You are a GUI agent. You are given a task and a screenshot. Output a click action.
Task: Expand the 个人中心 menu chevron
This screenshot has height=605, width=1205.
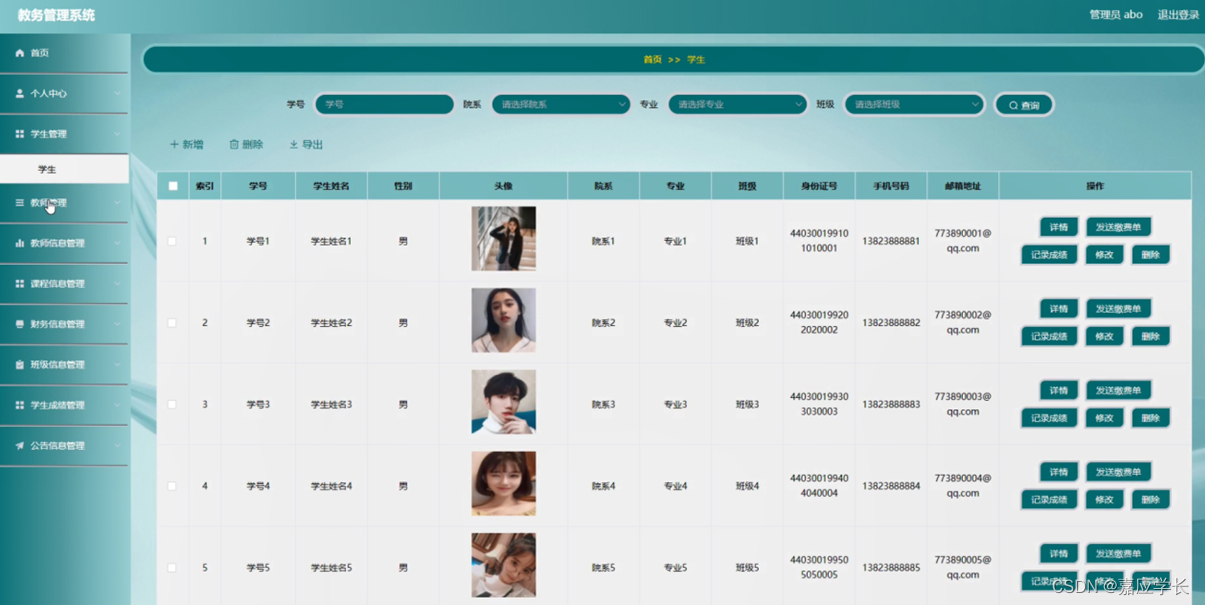click(x=117, y=94)
